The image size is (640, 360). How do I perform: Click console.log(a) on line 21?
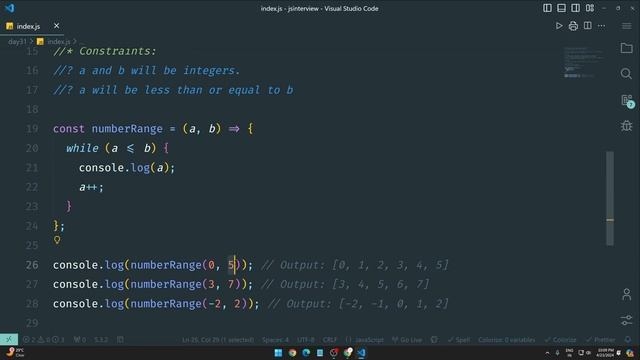127,168
